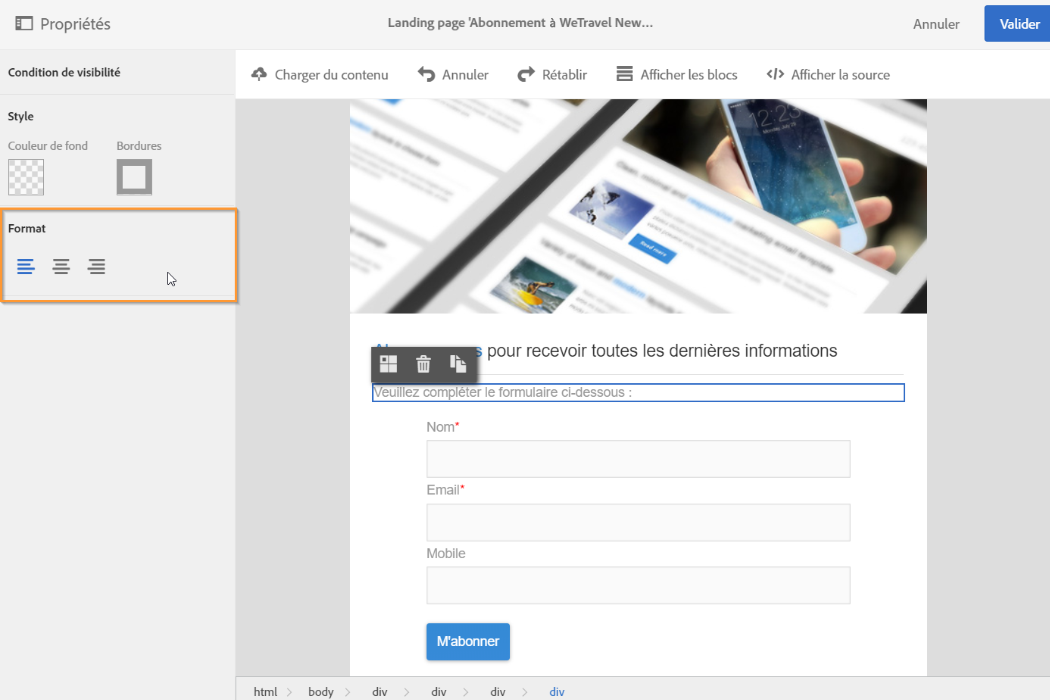Select the body breadcrumb item
The width and height of the screenshot is (1050, 700).
click(321, 692)
